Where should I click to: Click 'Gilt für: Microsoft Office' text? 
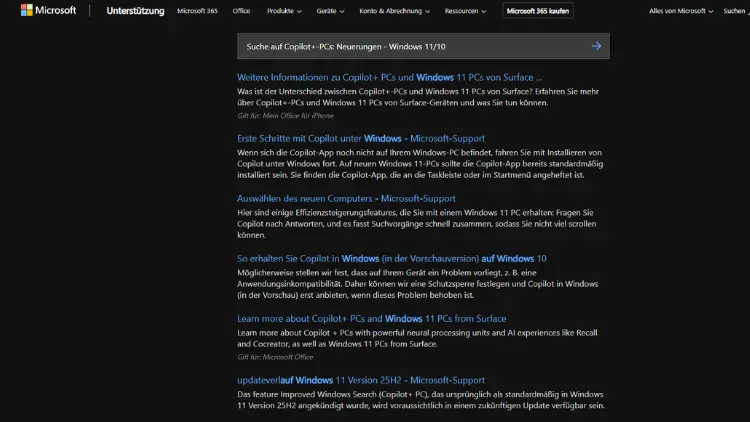[275, 357]
